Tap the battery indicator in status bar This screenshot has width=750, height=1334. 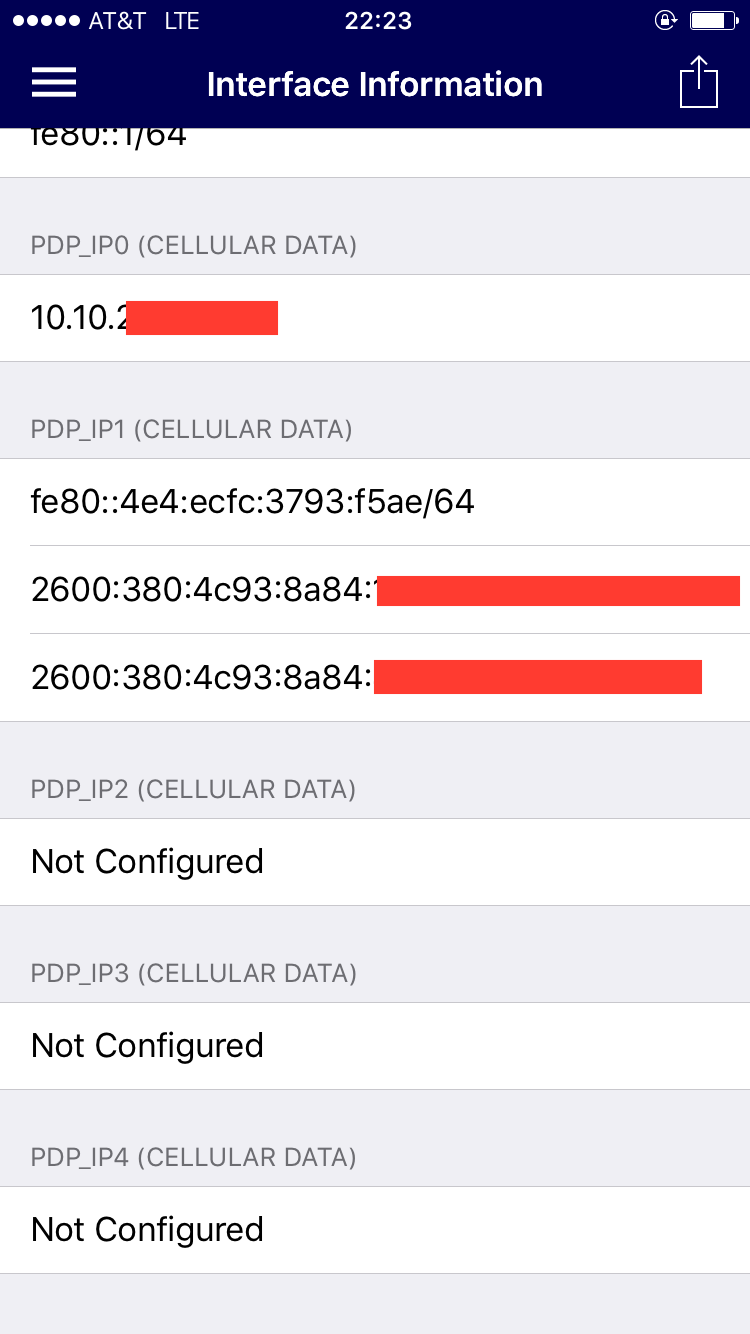712,21
